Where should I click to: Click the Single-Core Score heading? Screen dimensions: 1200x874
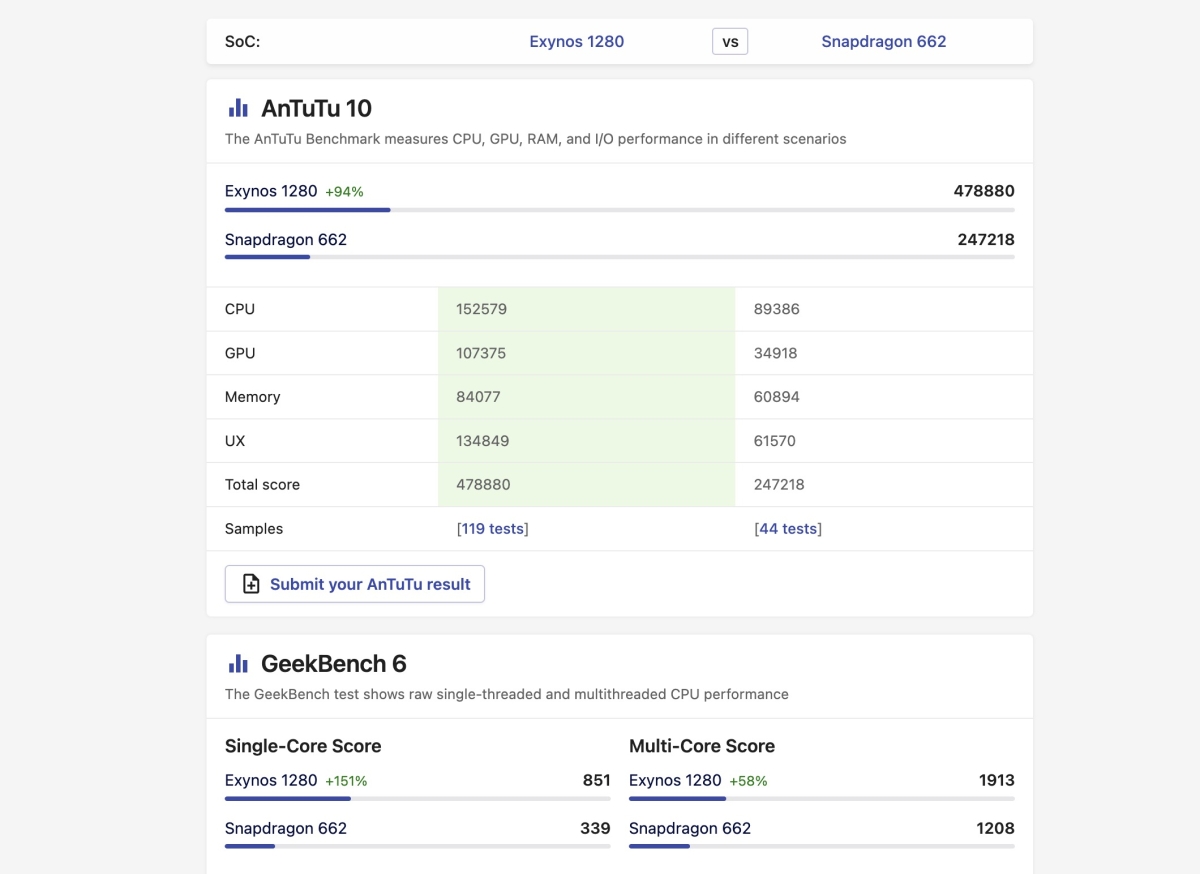303,746
